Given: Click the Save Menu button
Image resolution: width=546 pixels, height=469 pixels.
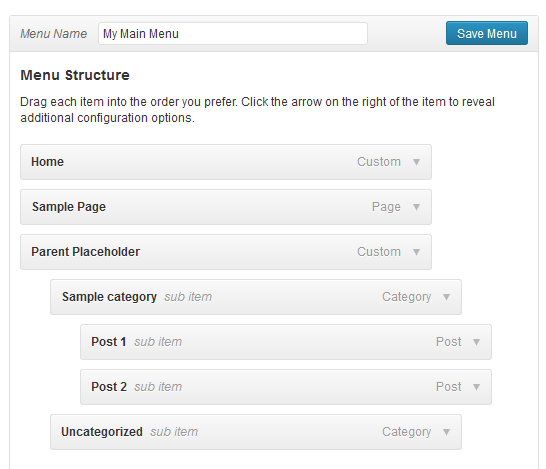Looking at the screenshot, I should coord(486,33).
